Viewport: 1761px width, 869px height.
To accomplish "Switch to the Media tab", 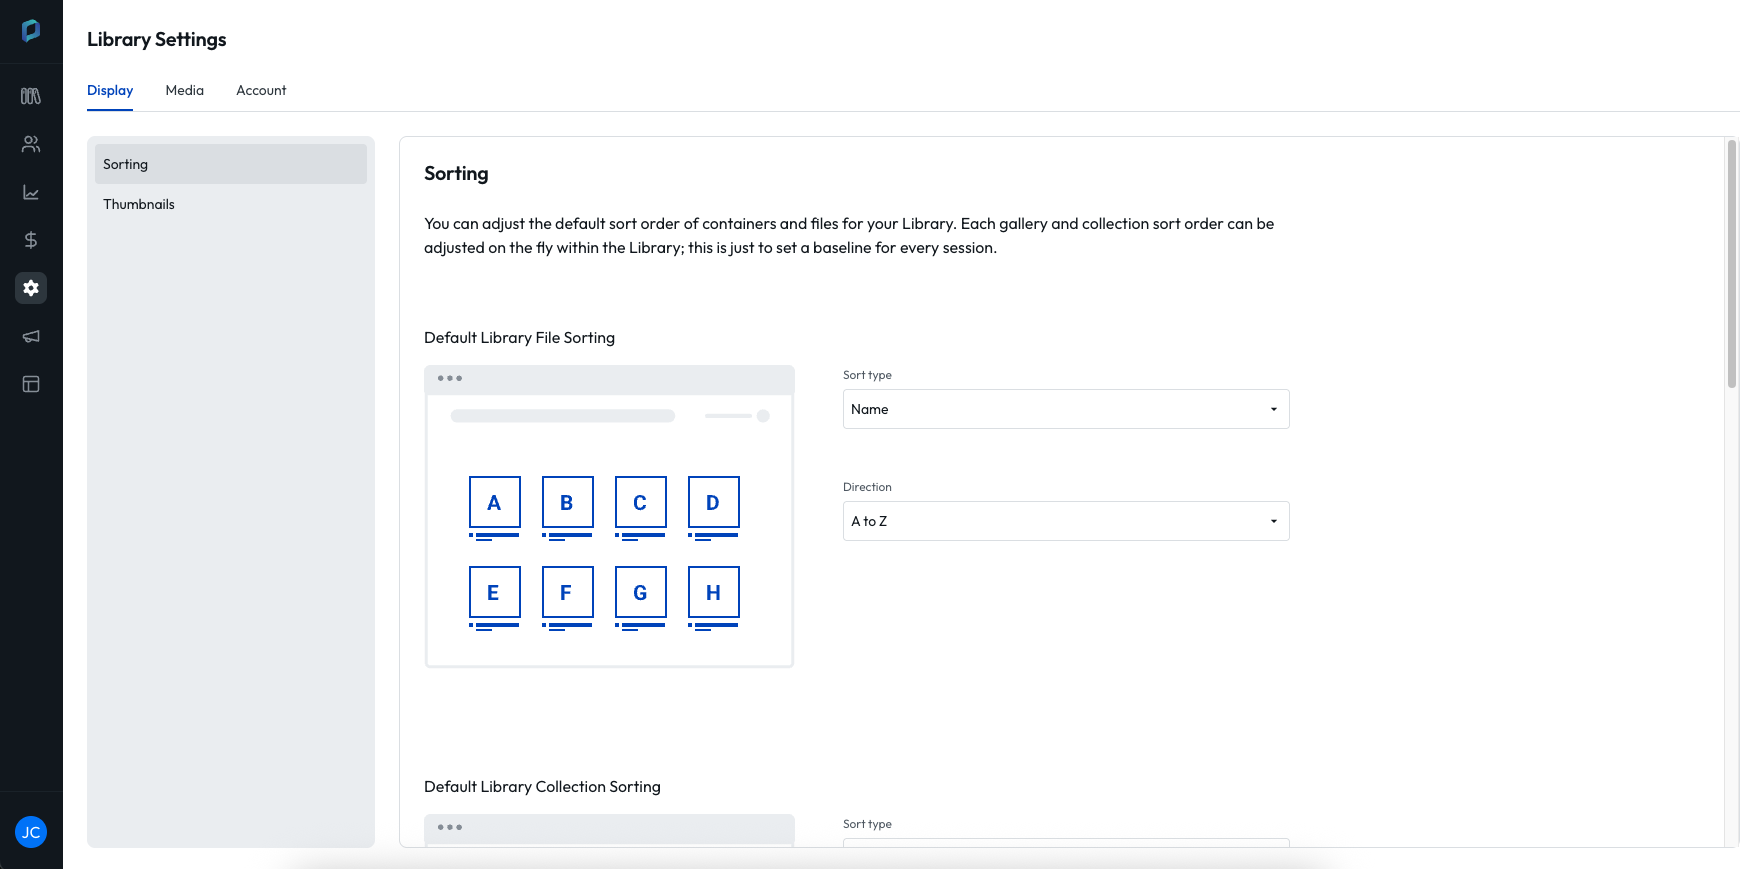I will tap(185, 90).
